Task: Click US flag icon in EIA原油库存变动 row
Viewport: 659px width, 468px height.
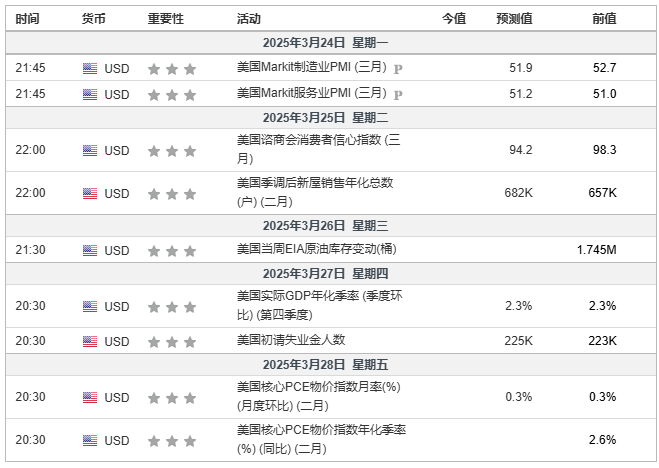Action: click(x=90, y=249)
